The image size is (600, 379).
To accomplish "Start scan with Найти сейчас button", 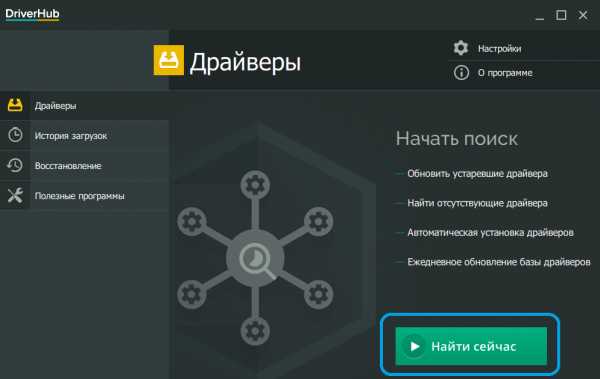I will 471,346.
